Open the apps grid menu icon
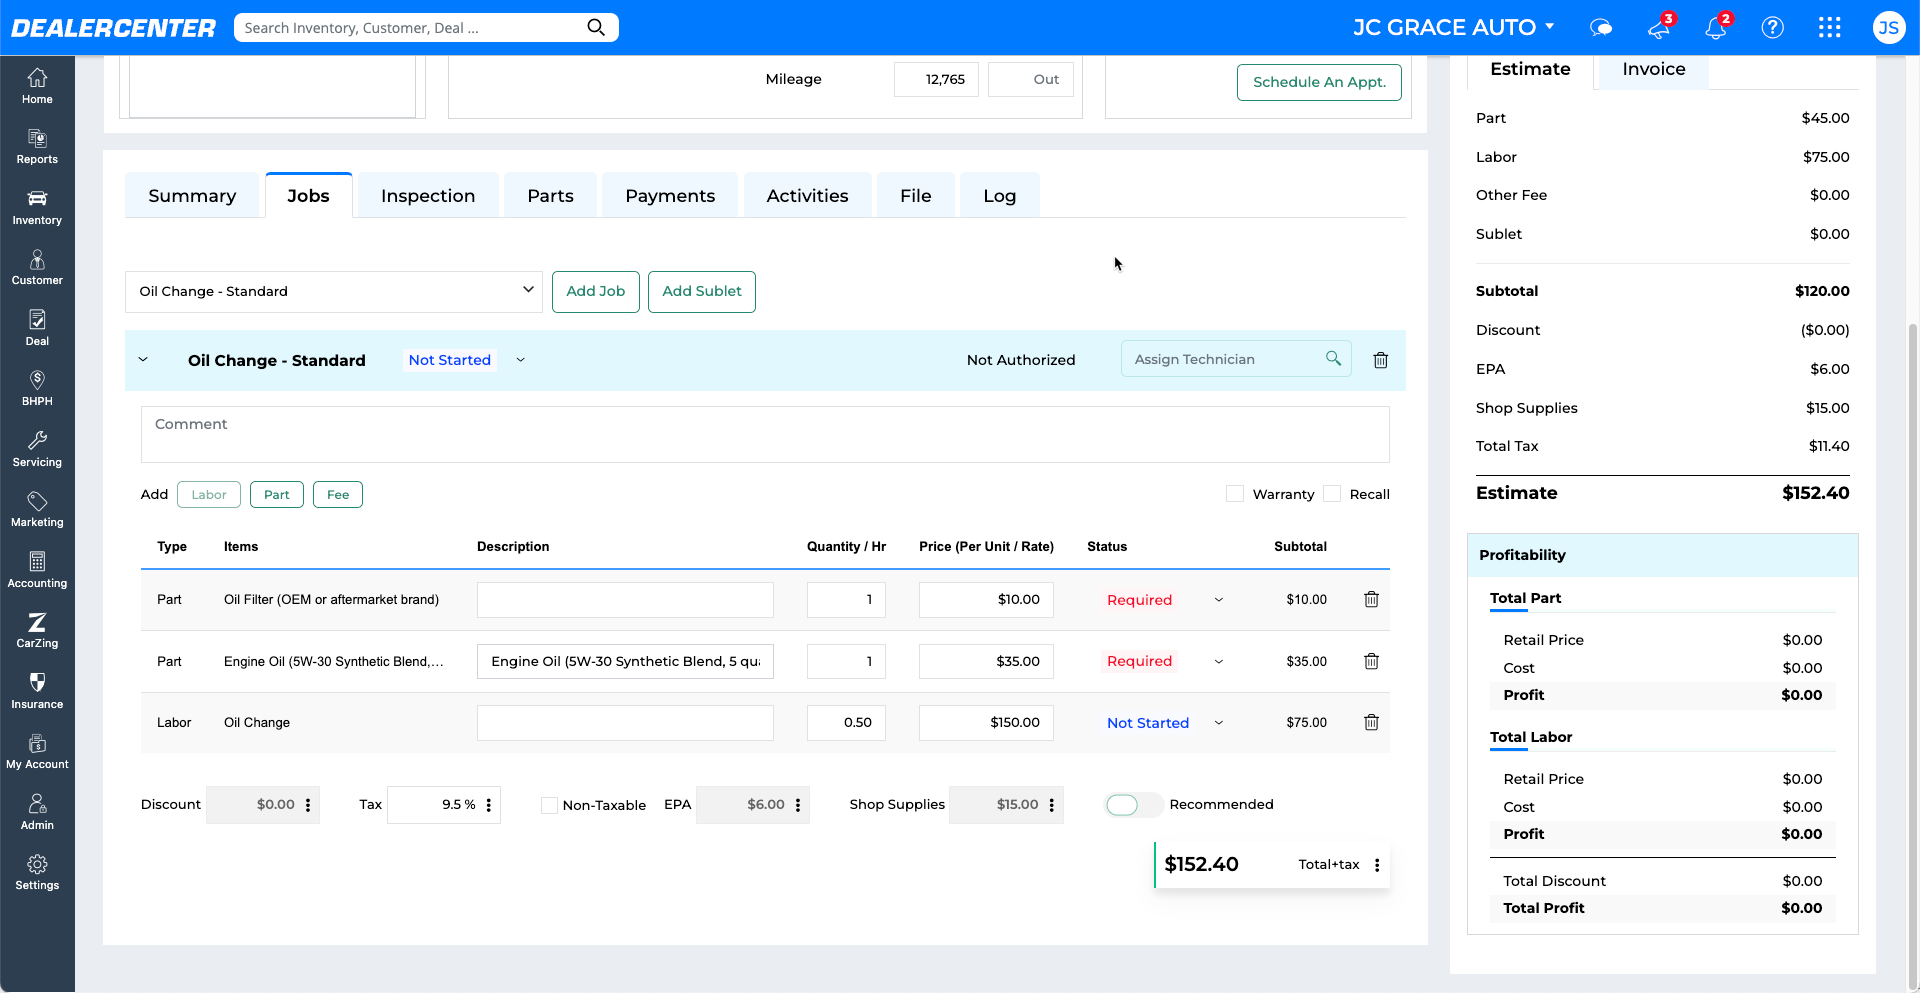 click(x=1830, y=28)
